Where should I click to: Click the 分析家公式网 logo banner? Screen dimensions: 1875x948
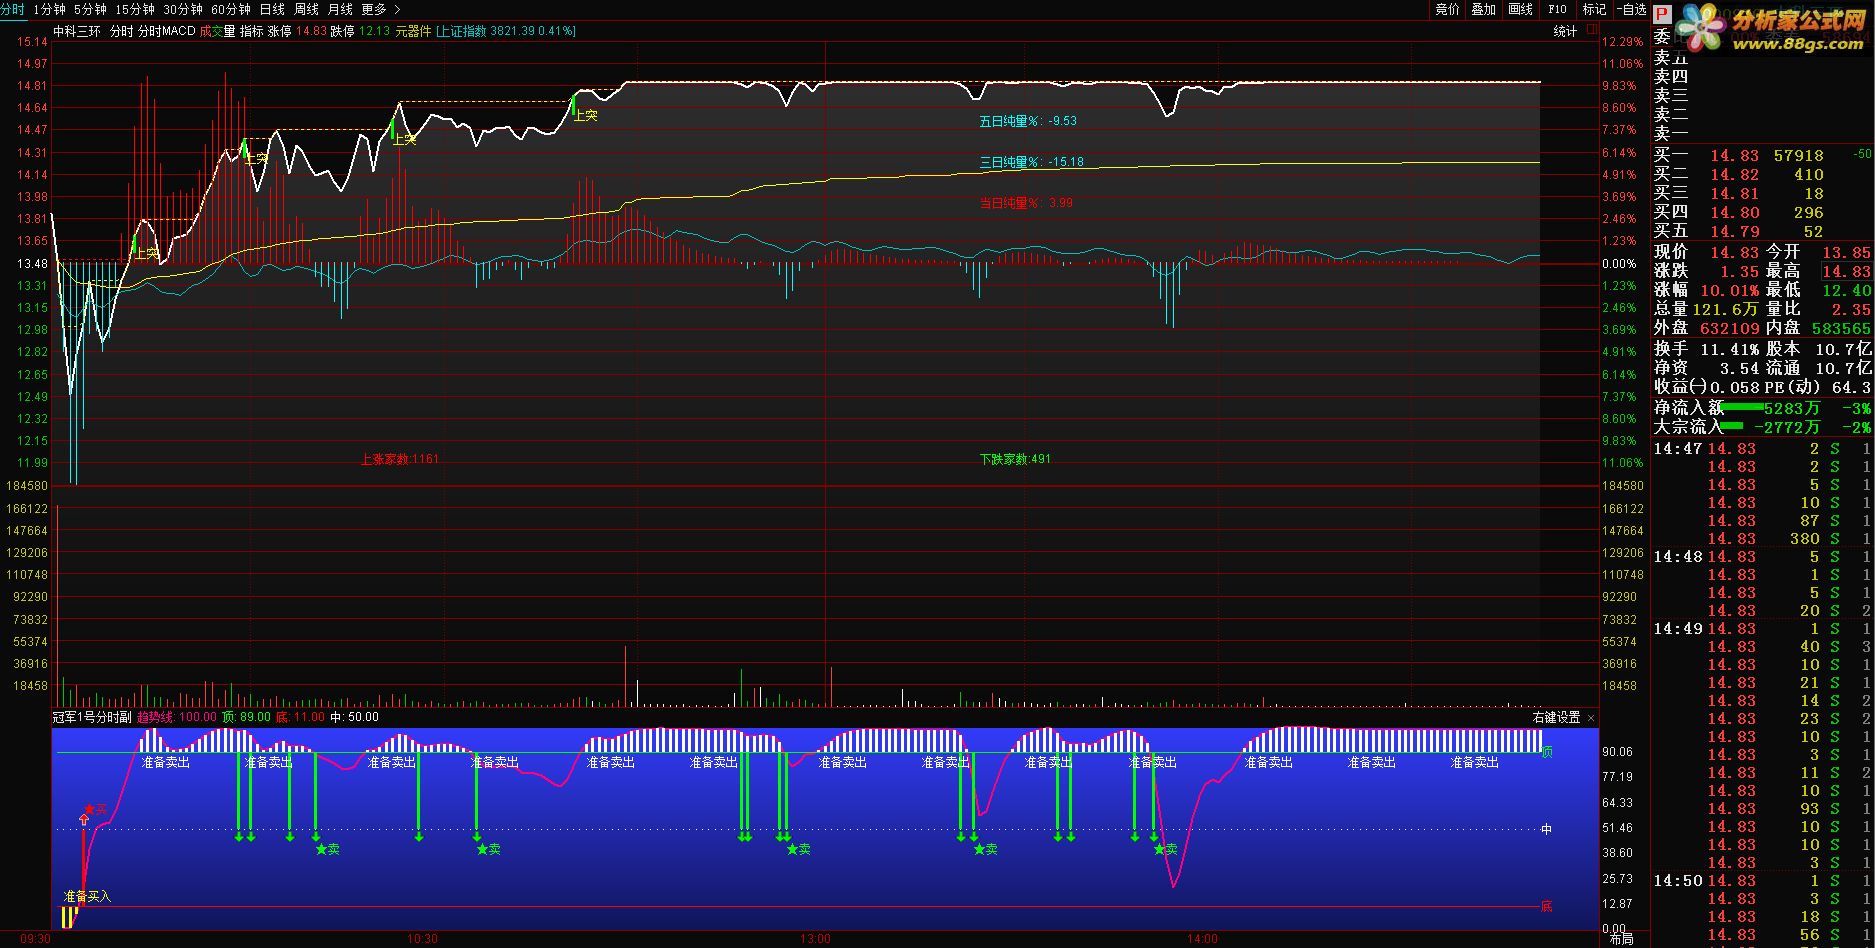point(1772,27)
